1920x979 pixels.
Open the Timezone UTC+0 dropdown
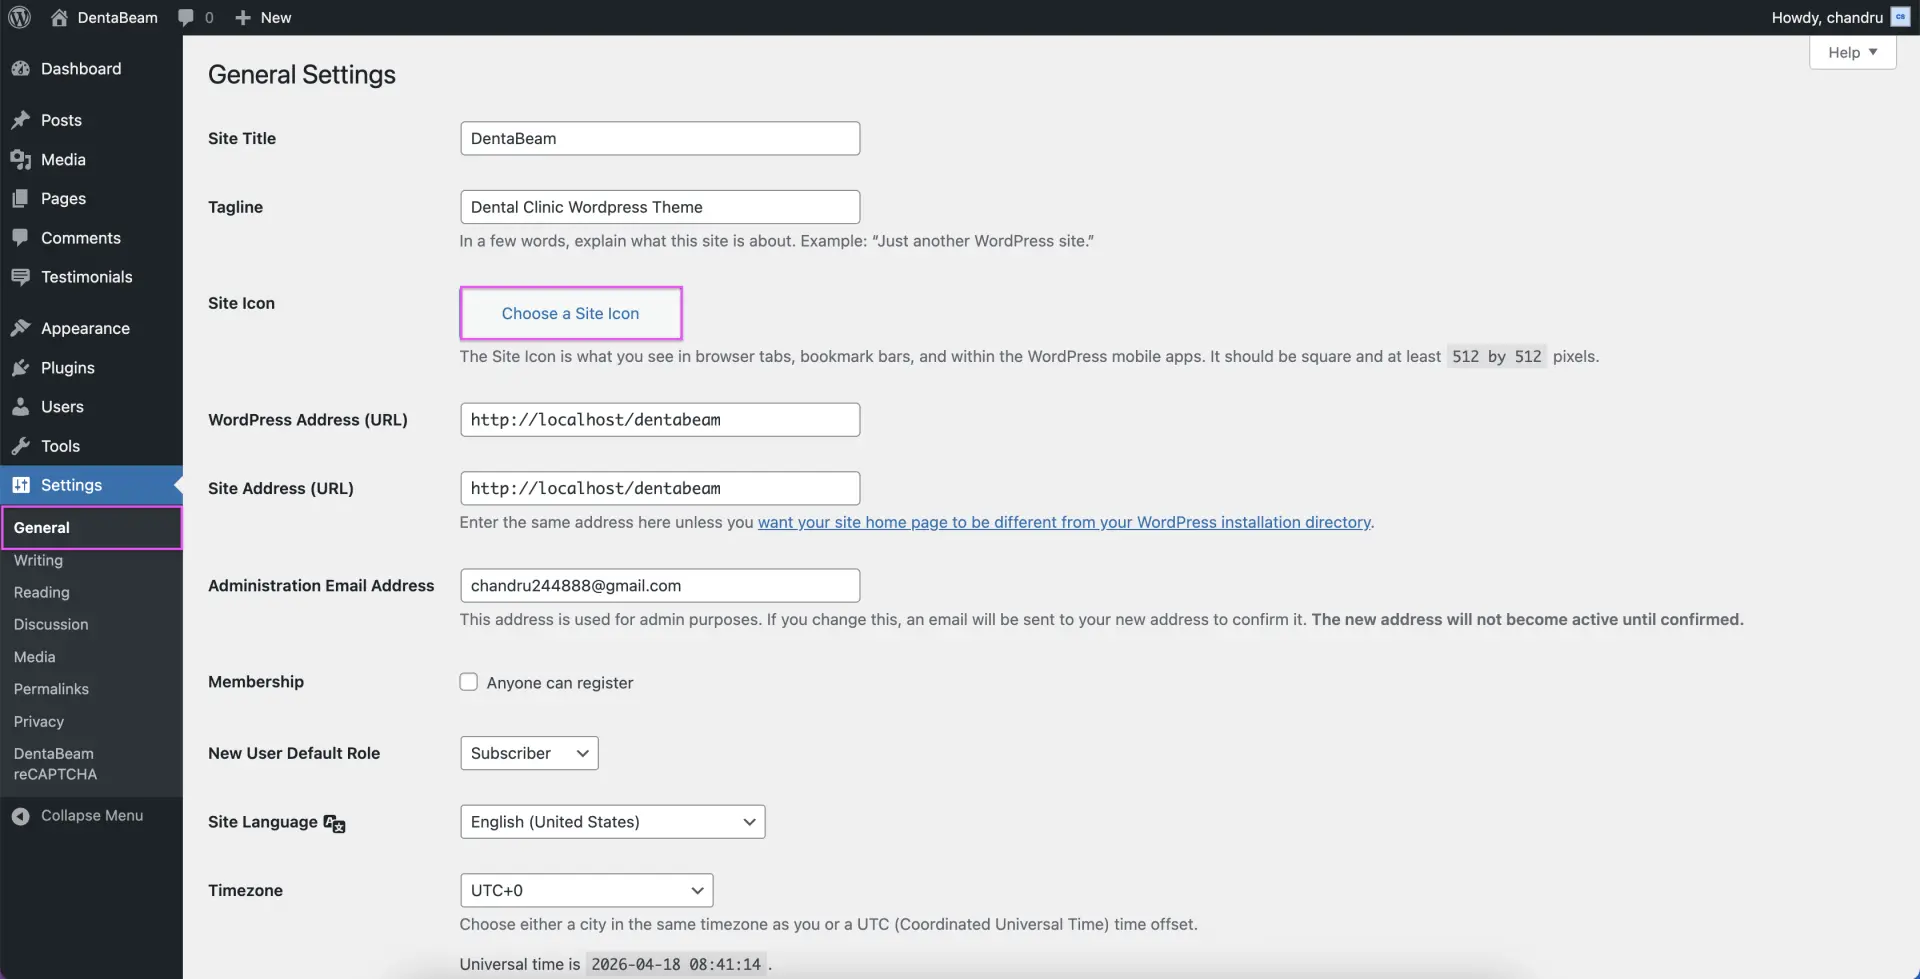click(x=586, y=890)
